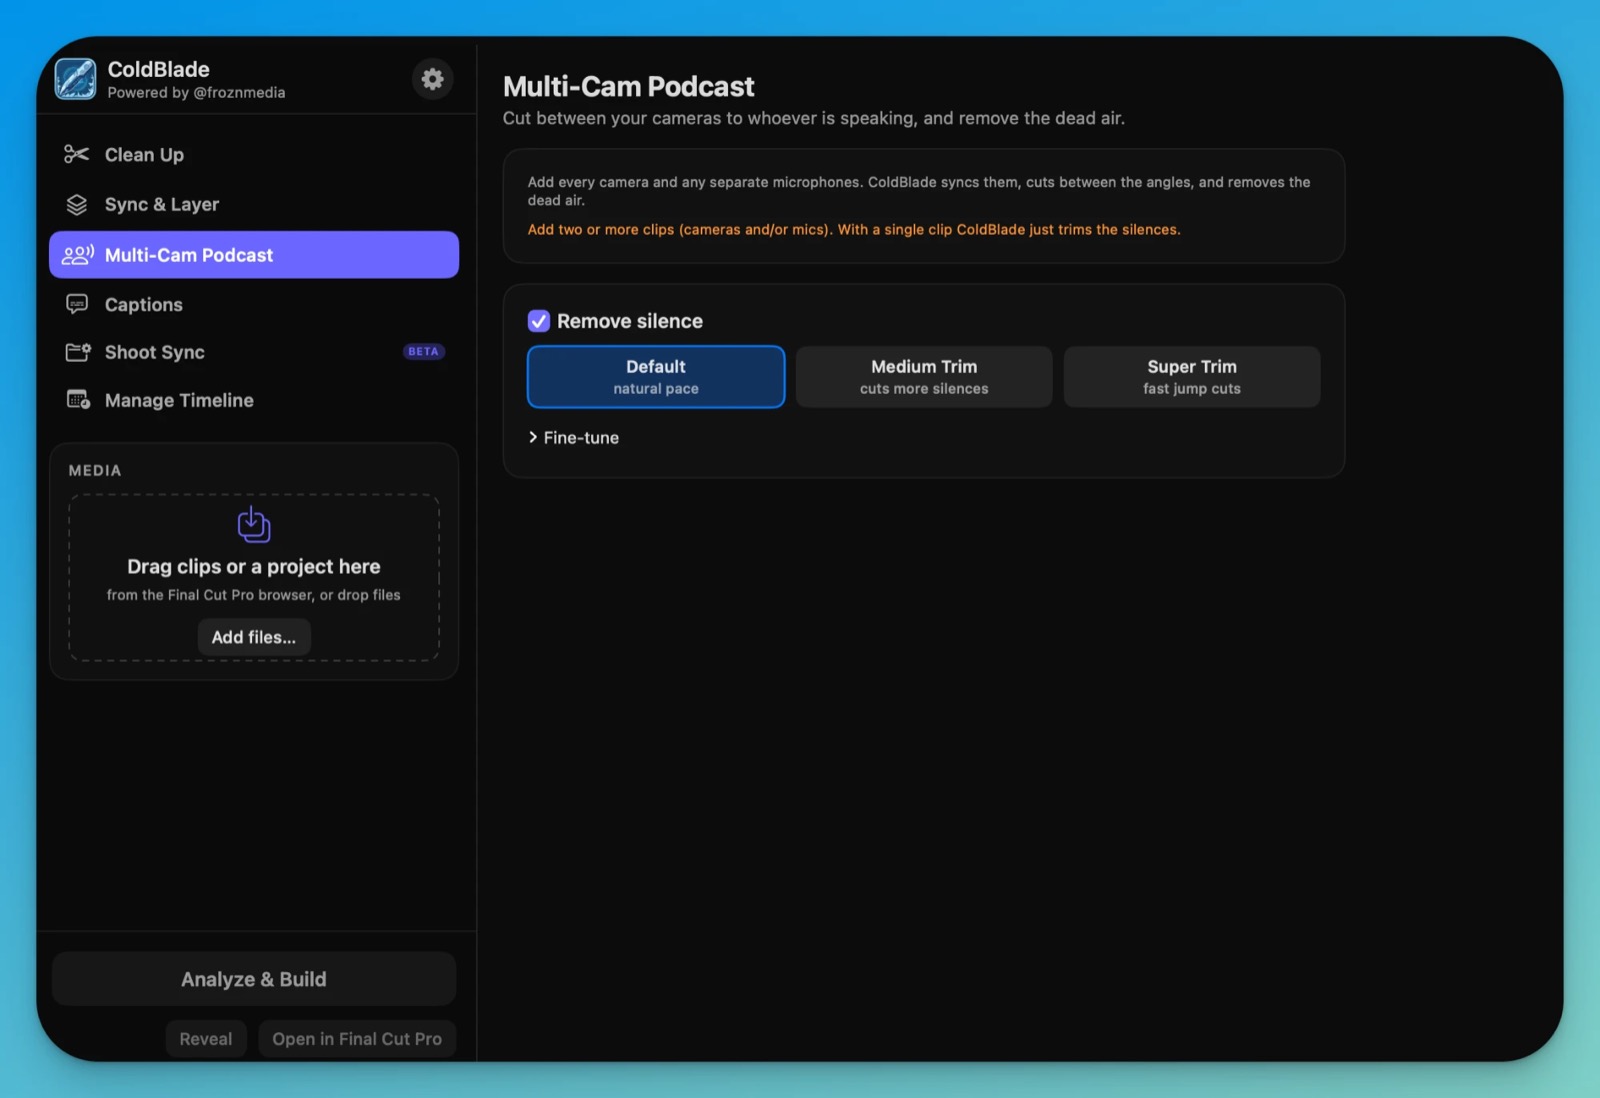Switch to Sync & Layer

[254, 204]
